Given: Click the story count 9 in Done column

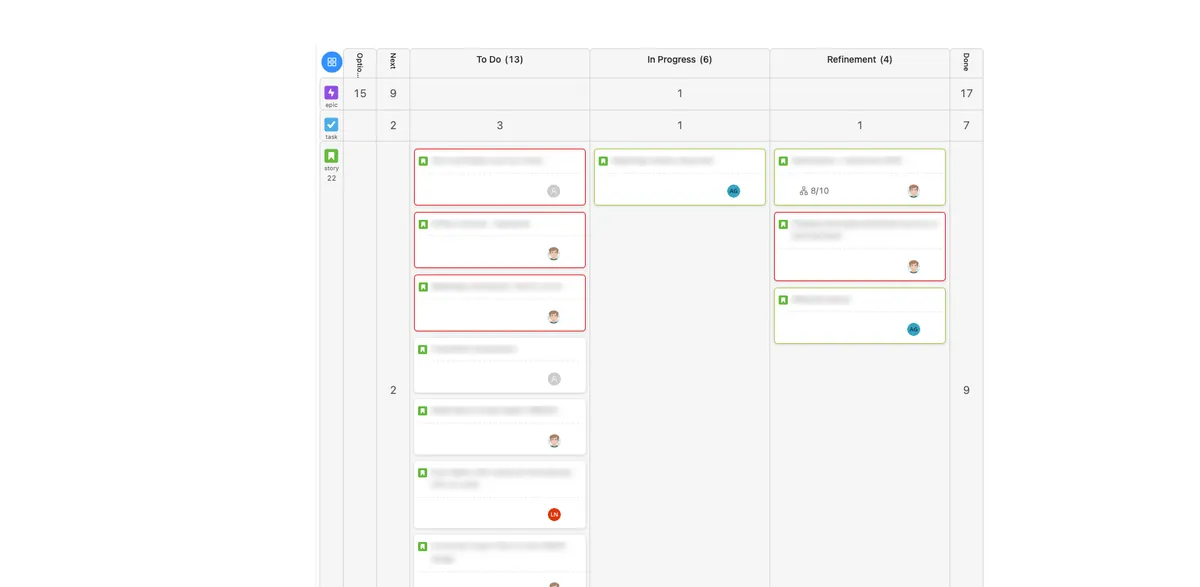Looking at the screenshot, I should tap(966, 391).
